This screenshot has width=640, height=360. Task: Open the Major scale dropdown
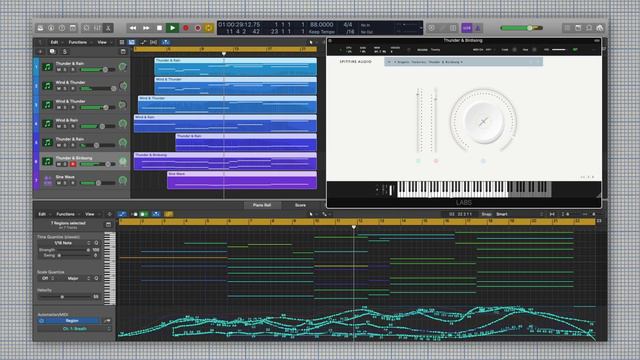point(74,278)
